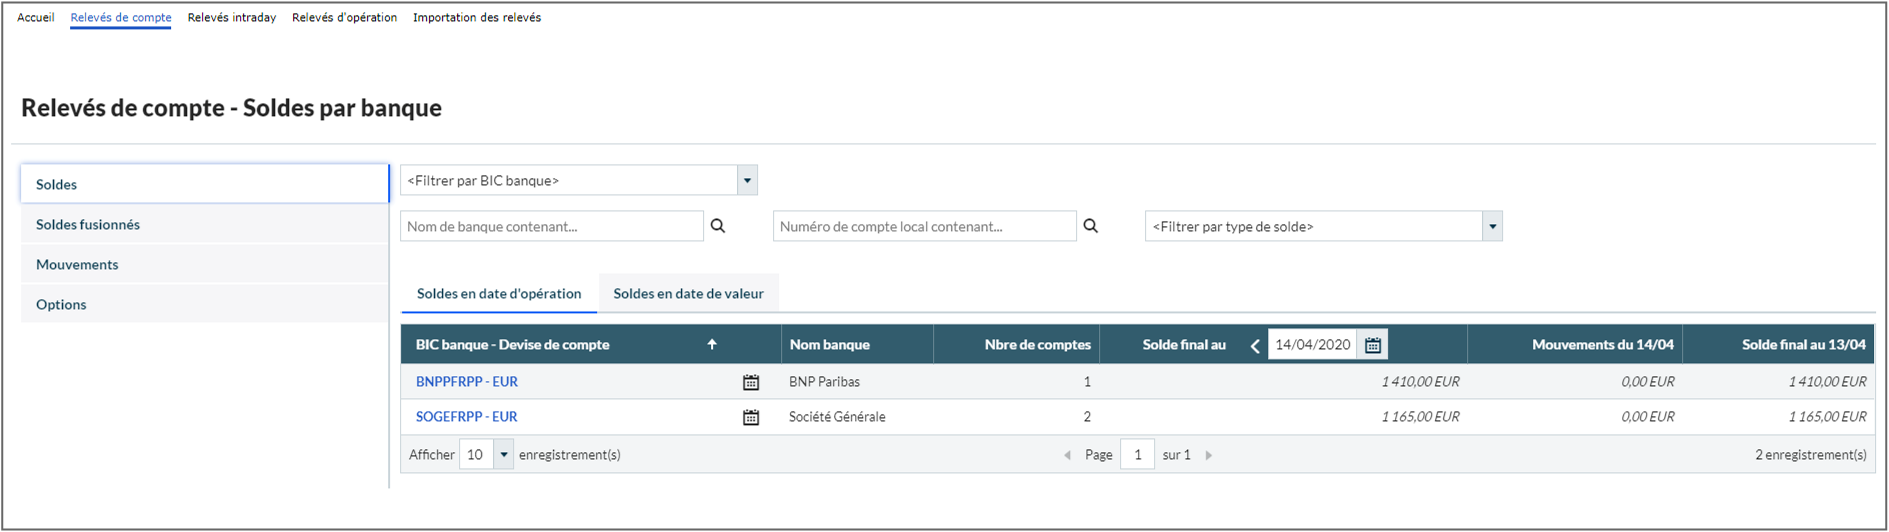This screenshot has width=1889, height=532.
Task: Go to the previous page arrow
Action: tap(1067, 455)
